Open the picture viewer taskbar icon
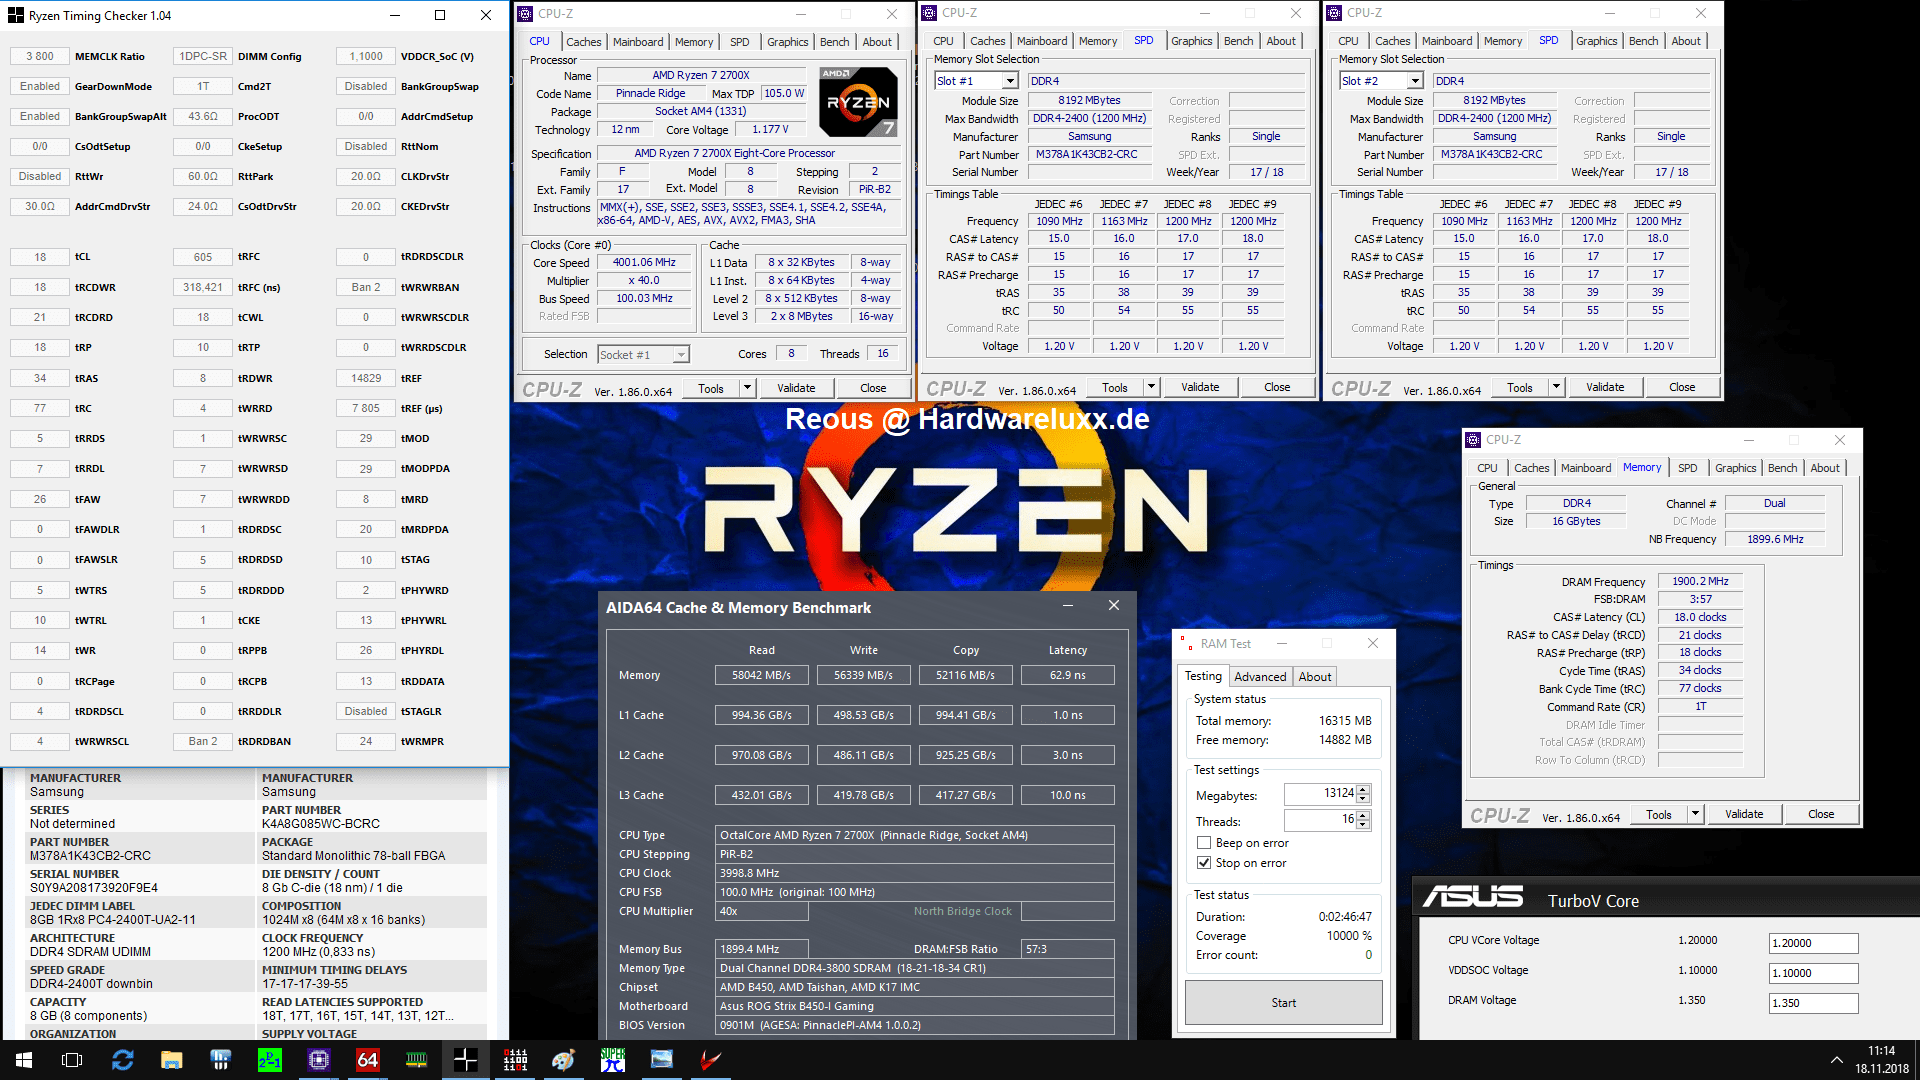Screen dimensions: 1920x1080 661,1060
